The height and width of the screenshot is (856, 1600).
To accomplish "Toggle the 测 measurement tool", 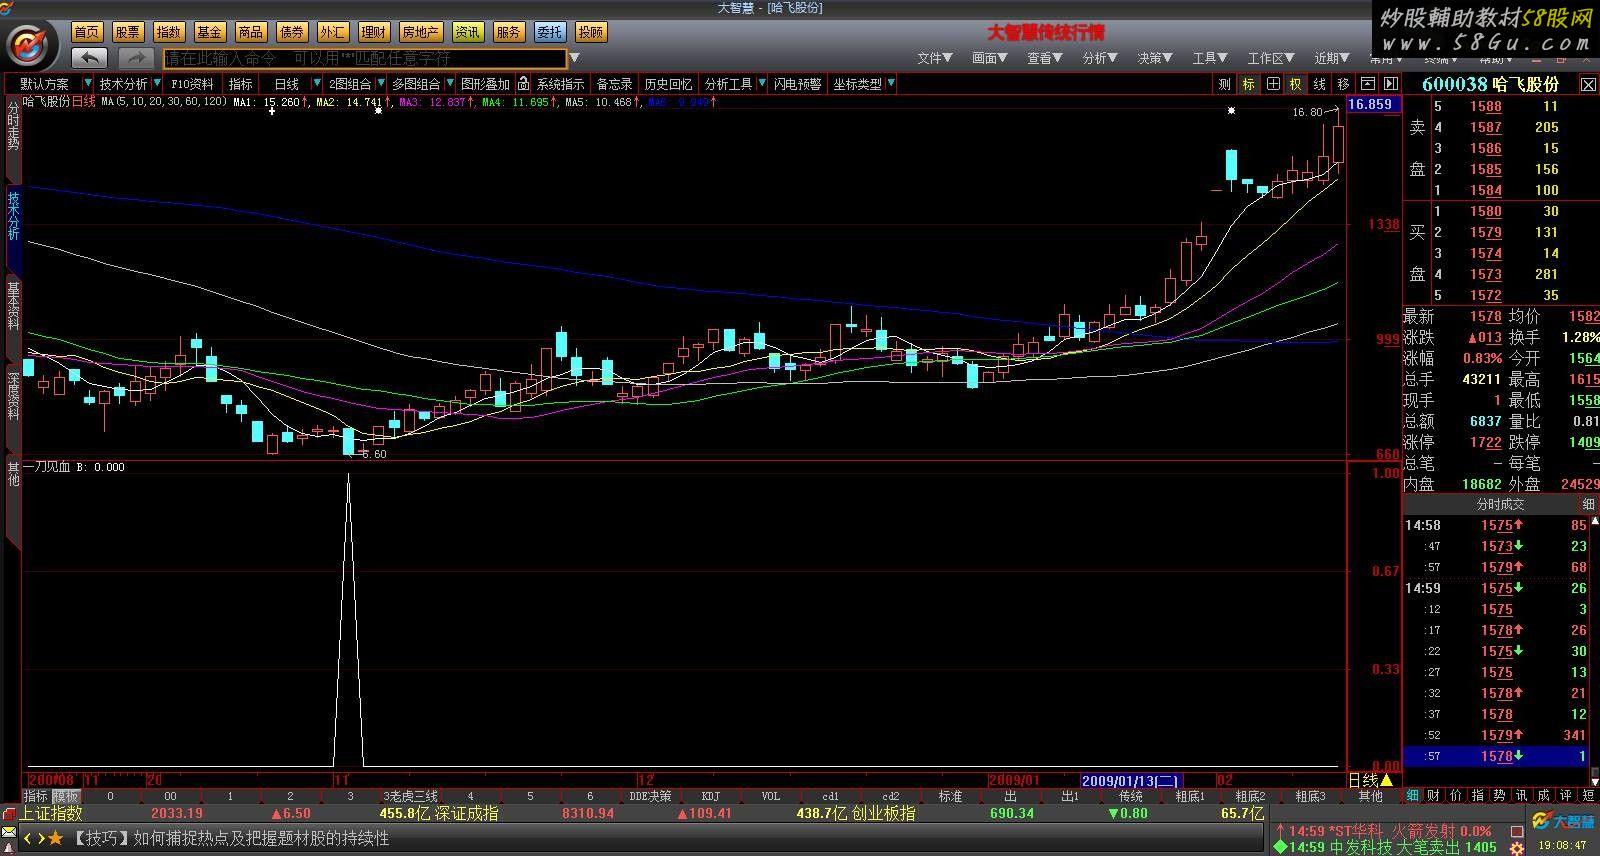I will (x=1224, y=84).
